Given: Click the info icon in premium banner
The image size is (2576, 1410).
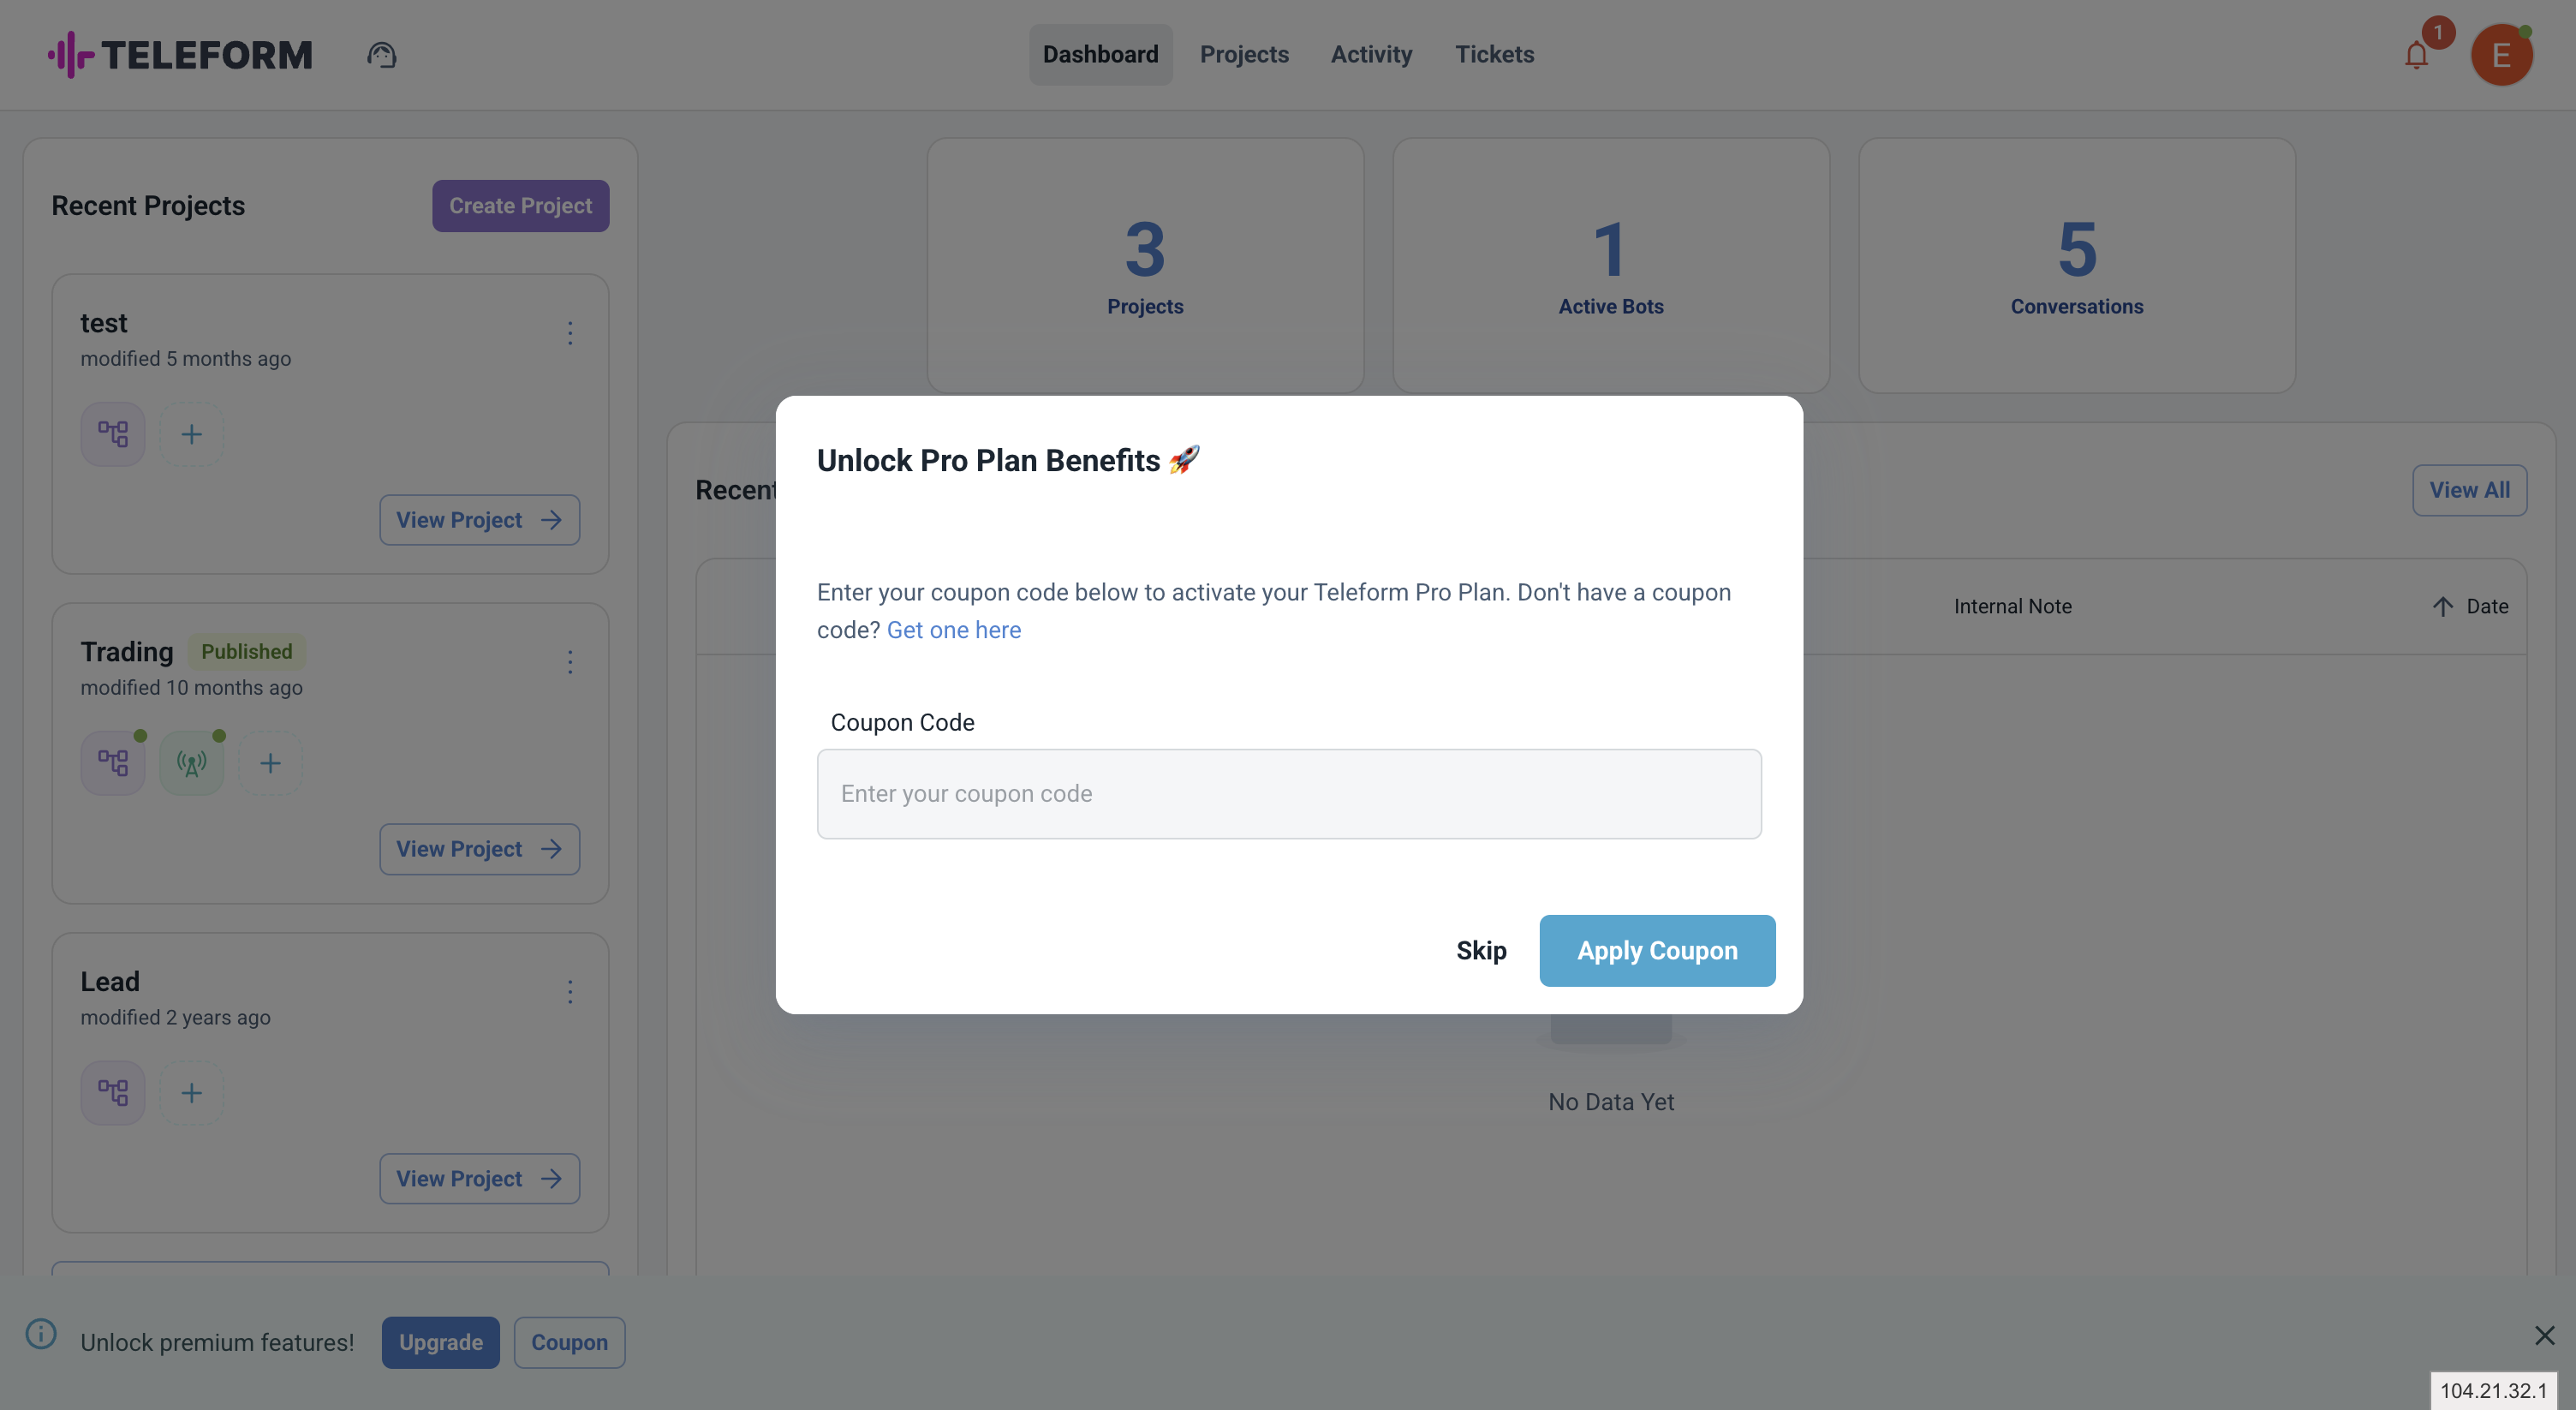Looking at the screenshot, I should (x=41, y=1334).
